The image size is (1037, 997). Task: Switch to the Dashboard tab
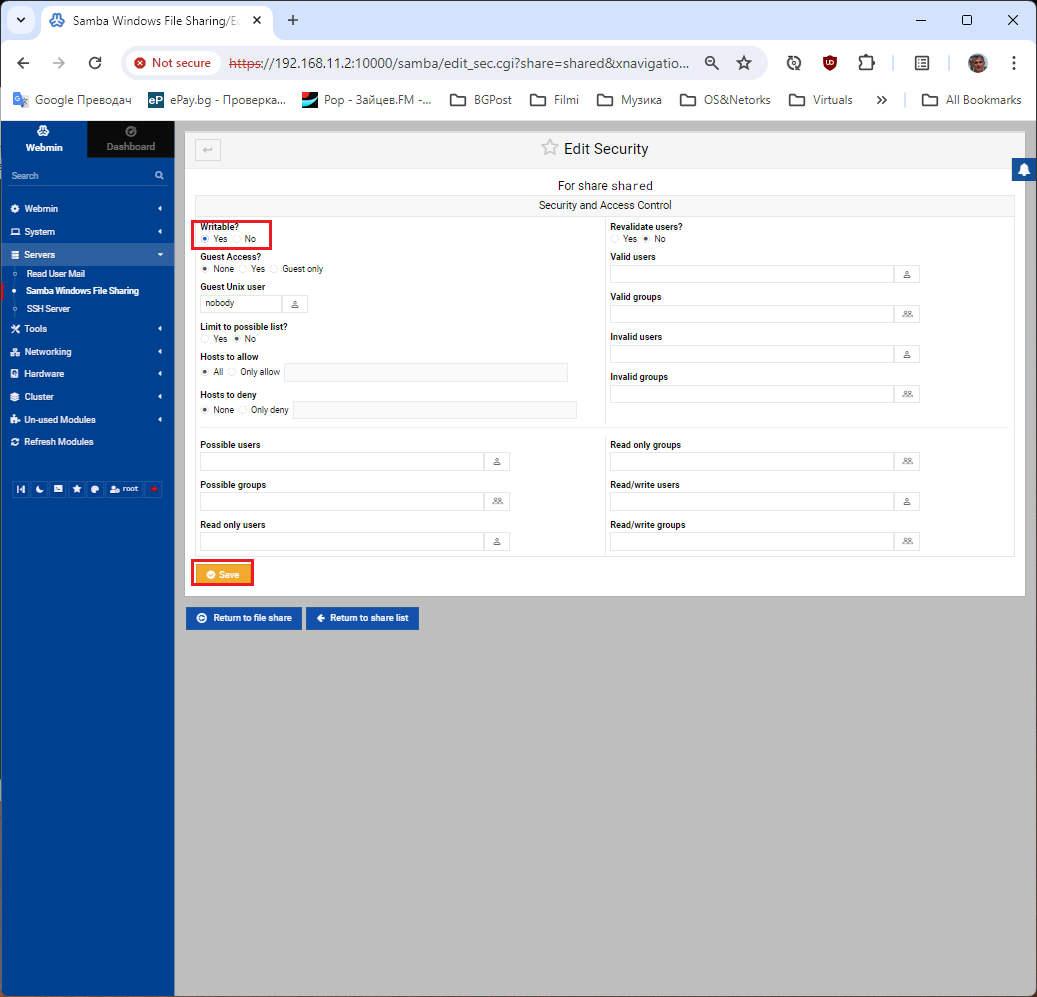(130, 139)
